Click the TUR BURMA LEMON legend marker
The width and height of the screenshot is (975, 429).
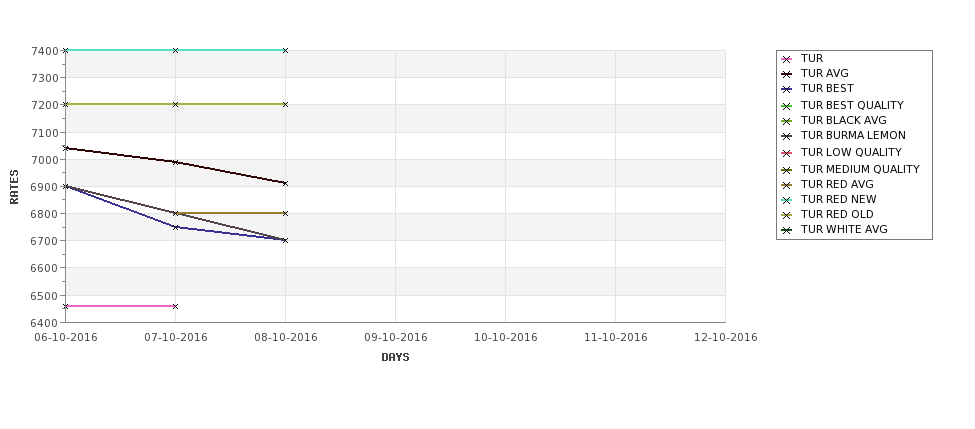(x=787, y=136)
